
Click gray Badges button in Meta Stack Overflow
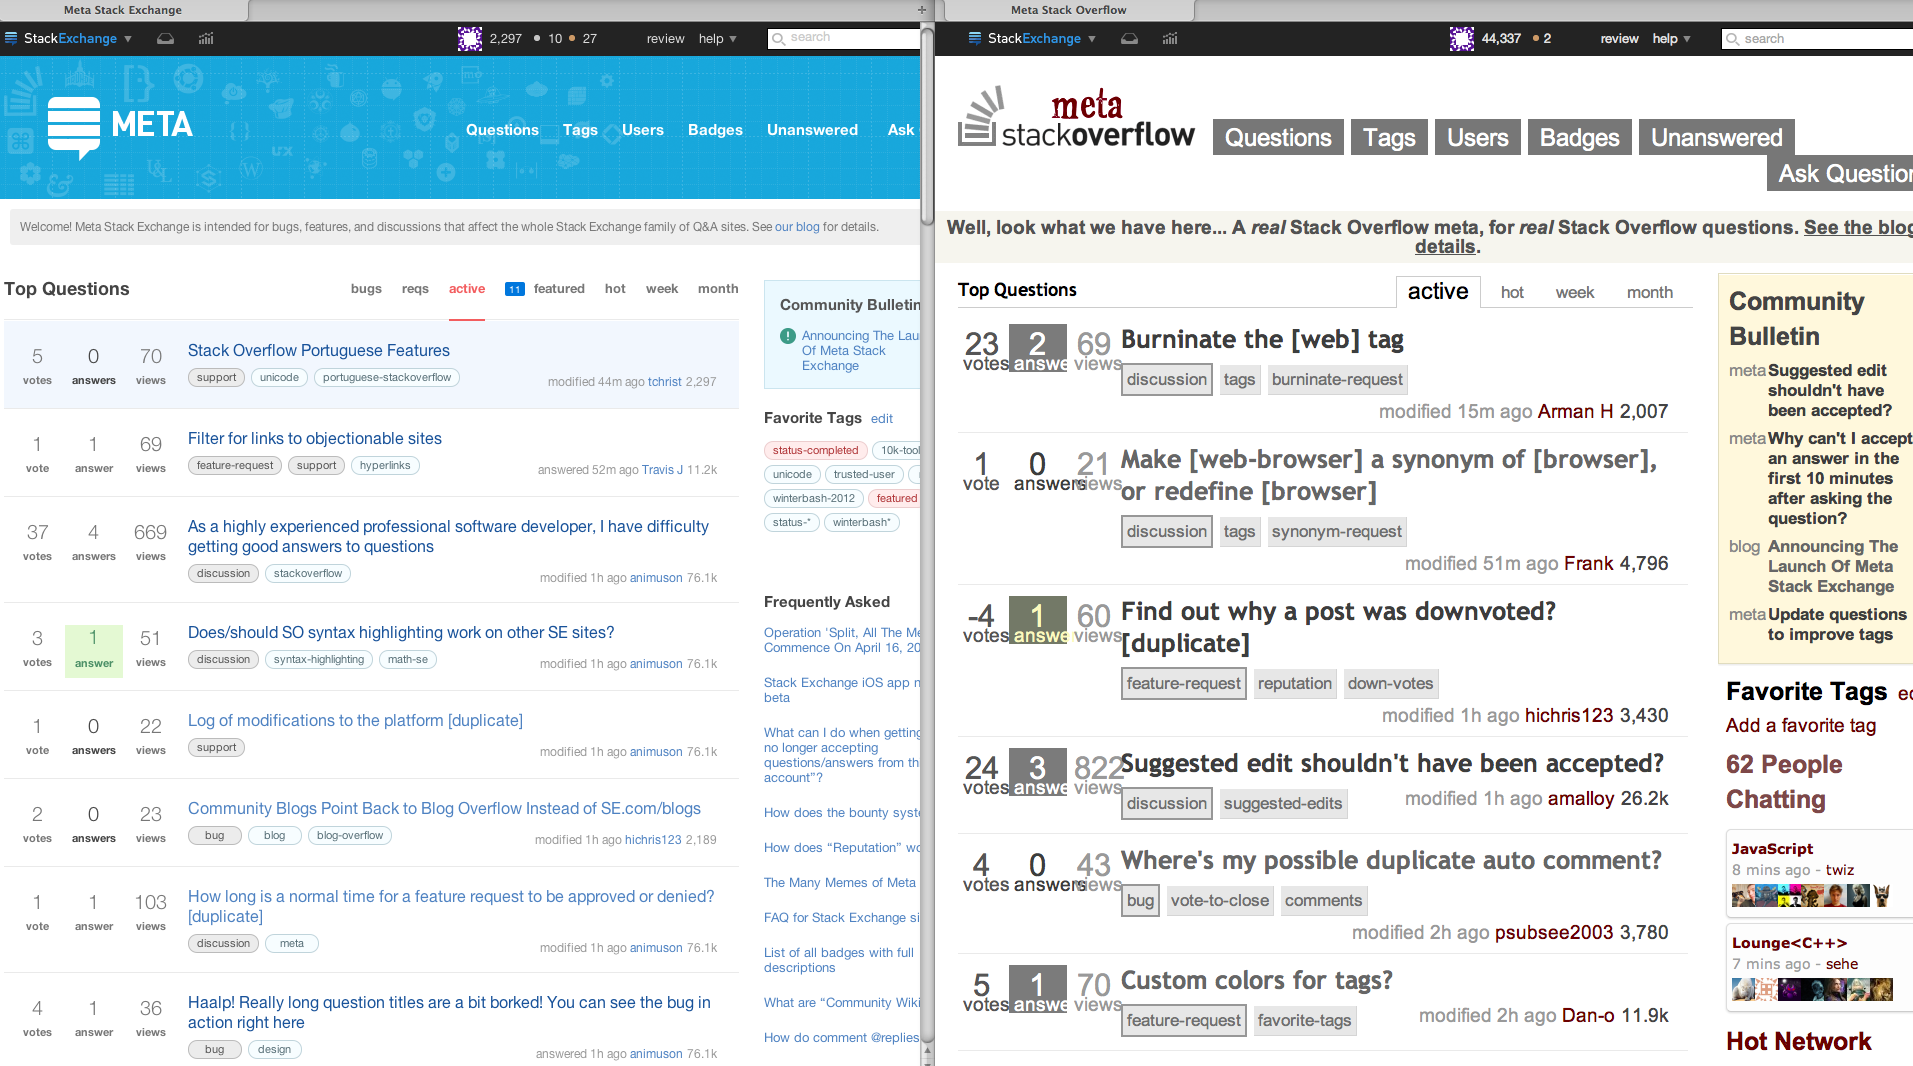click(x=1579, y=138)
